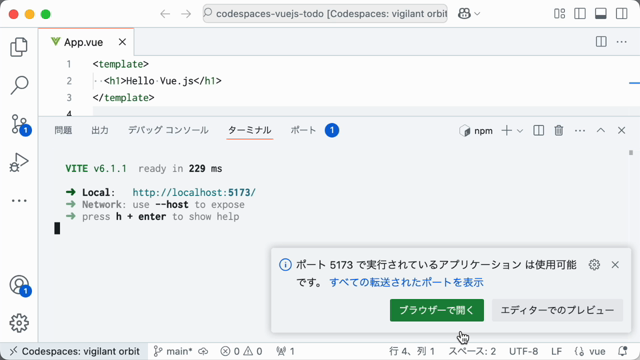Place the cursor on the closing </template> line
Viewport: 640px width, 360px height.
tap(124, 98)
